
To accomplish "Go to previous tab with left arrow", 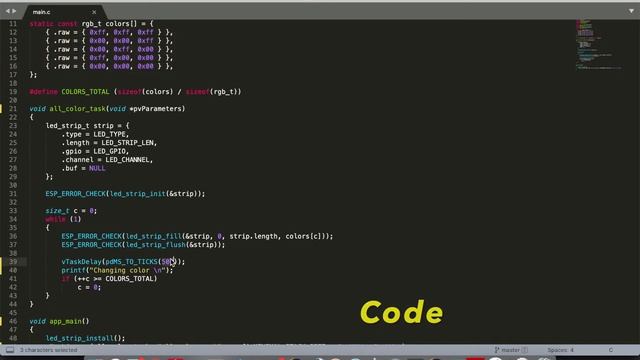I will 7,11.
